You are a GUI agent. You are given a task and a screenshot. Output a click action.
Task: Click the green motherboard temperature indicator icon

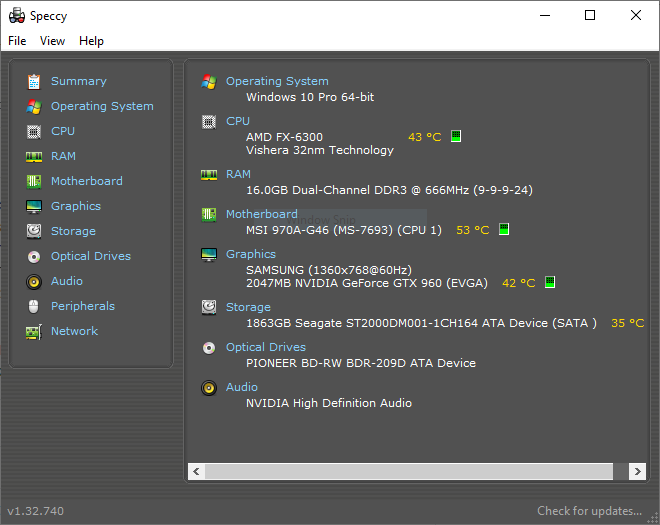504,229
